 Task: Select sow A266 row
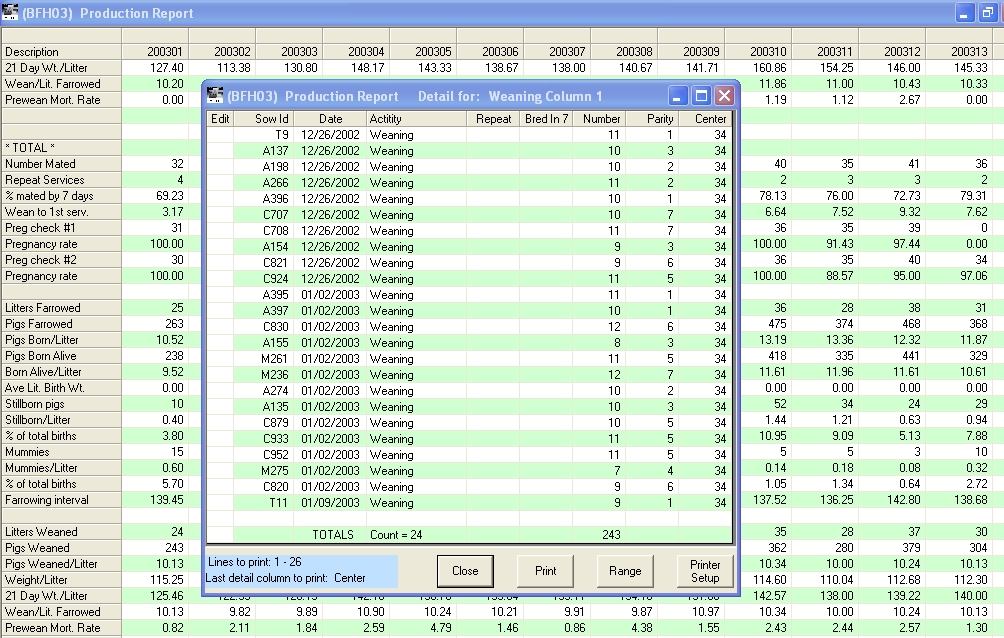469,183
